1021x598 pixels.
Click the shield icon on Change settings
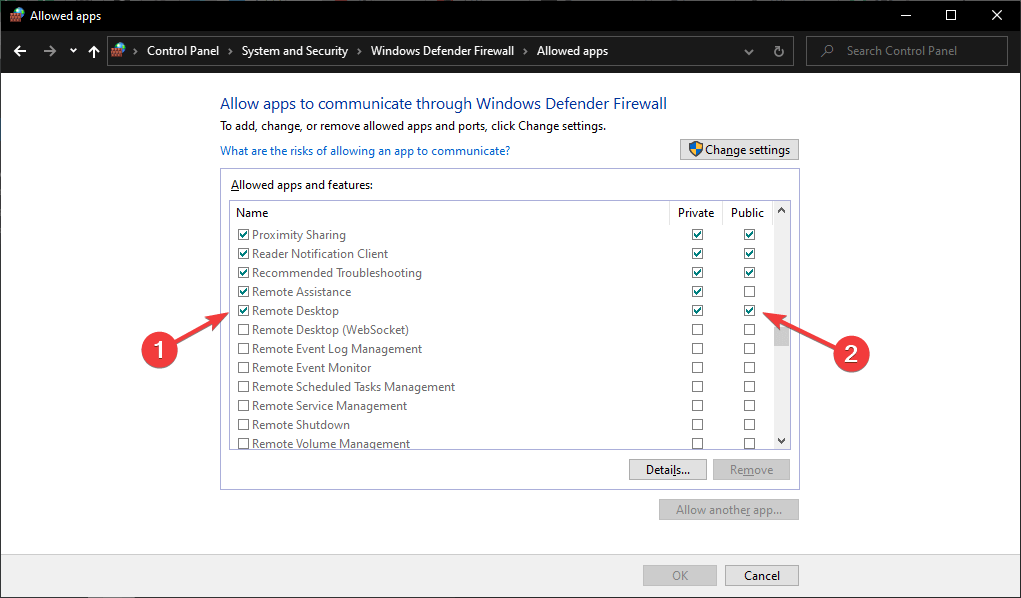tap(695, 149)
